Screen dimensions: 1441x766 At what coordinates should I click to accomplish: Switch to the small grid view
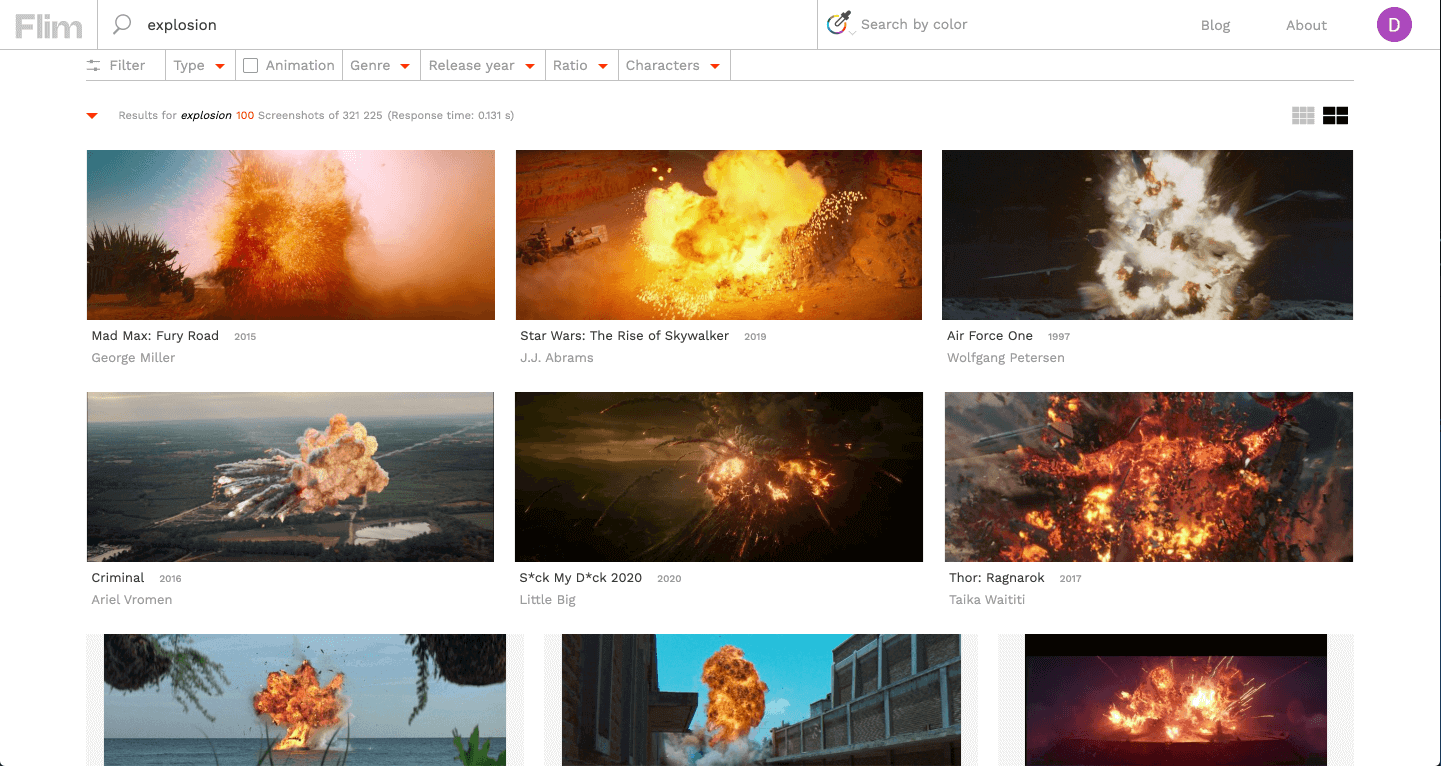click(x=1302, y=115)
